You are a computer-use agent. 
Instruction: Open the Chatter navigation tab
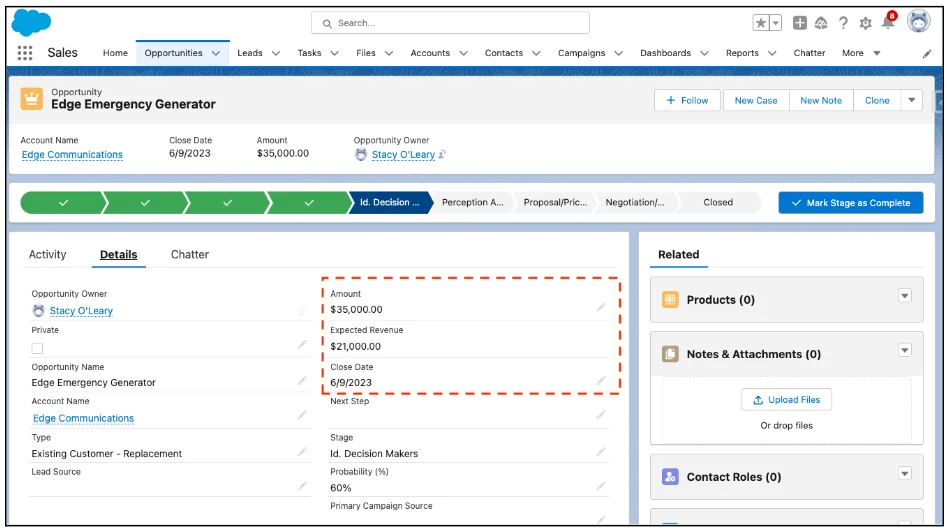click(809, 53)
